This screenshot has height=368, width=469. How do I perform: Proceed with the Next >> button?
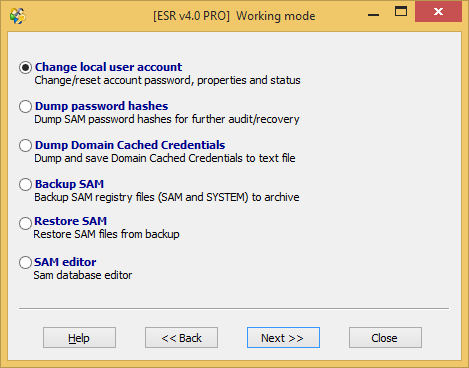[283, 338]
